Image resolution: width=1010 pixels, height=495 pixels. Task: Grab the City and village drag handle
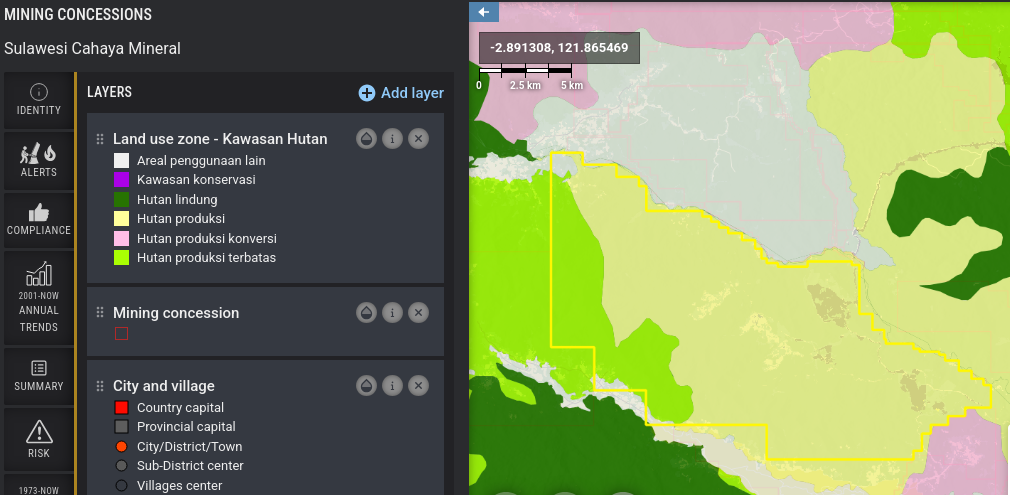click(100, 386)
